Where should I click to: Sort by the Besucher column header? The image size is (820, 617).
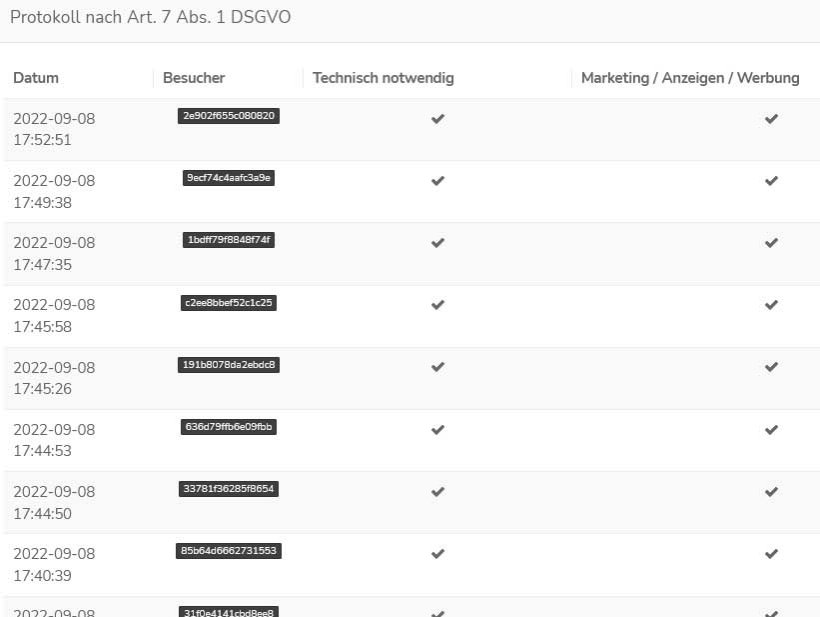pyautogui.click(x=194, y=78)
